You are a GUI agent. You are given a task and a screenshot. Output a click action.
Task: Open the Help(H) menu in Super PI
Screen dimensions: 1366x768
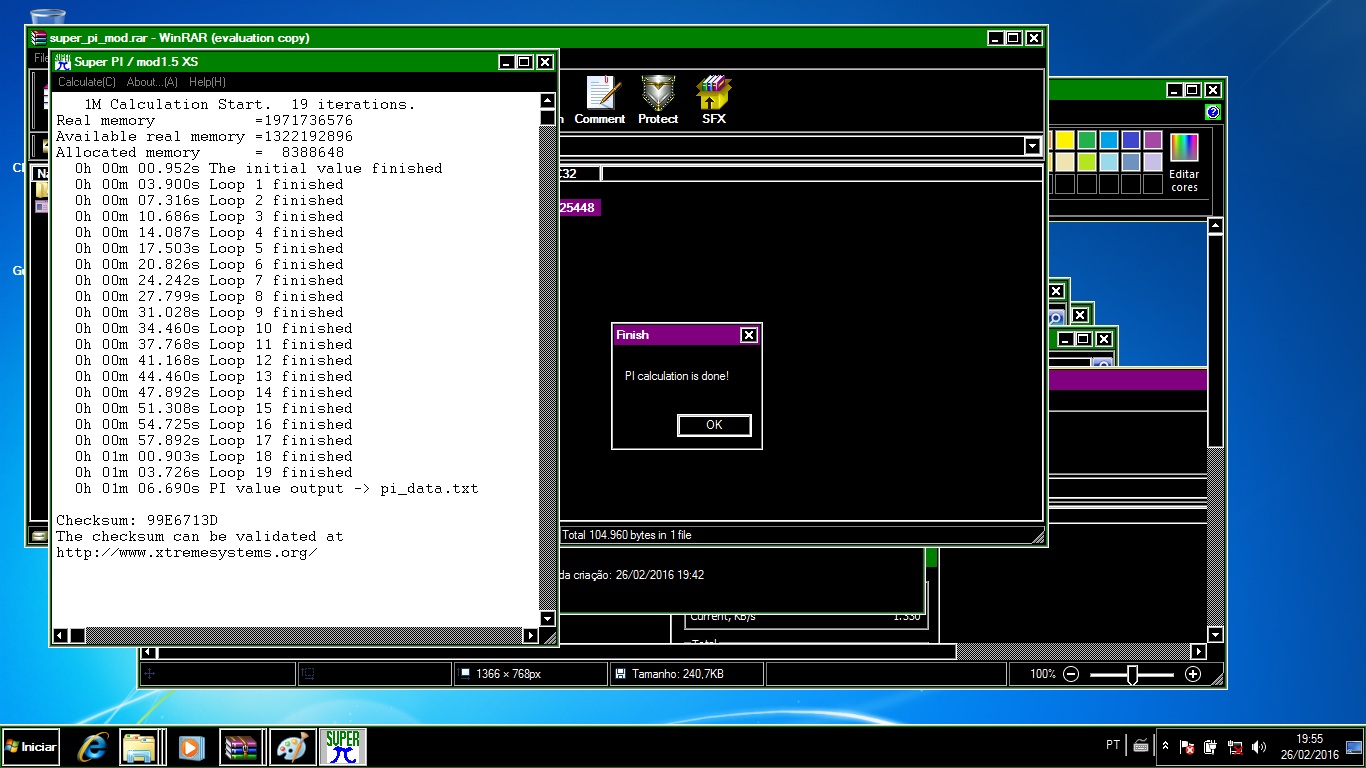(207, 82)
